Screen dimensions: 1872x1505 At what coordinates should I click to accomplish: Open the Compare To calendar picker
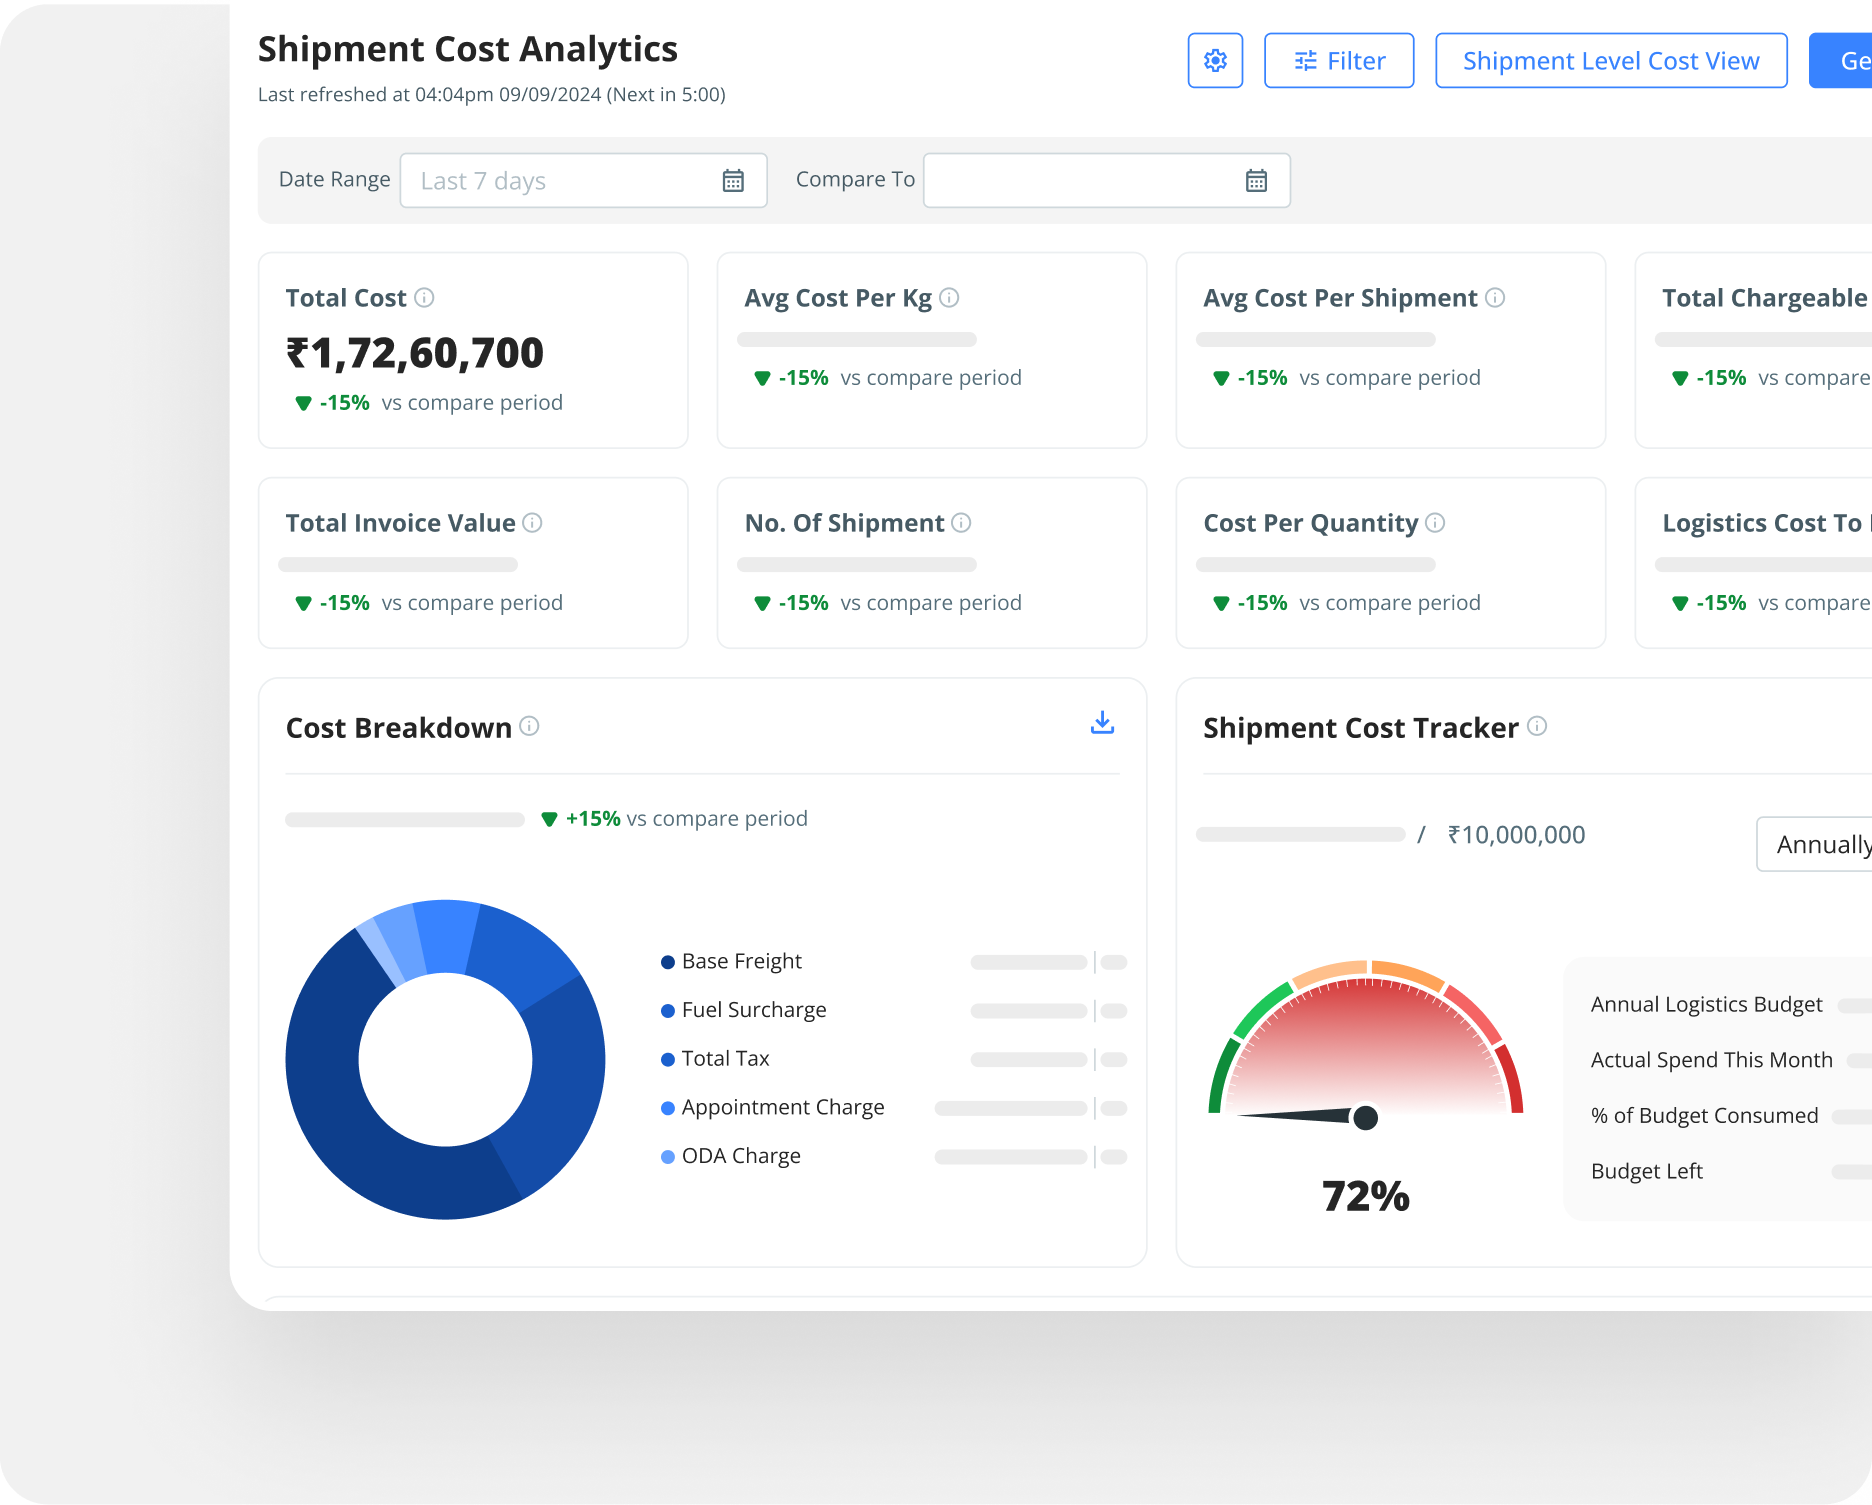pos(1256,181)
